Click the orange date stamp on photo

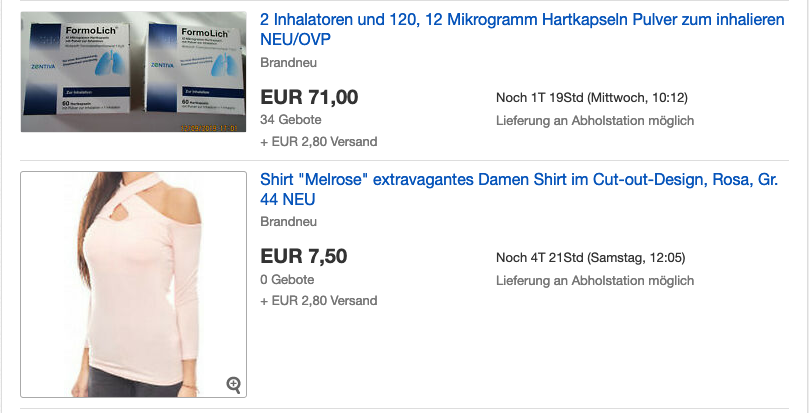point(208,128)
